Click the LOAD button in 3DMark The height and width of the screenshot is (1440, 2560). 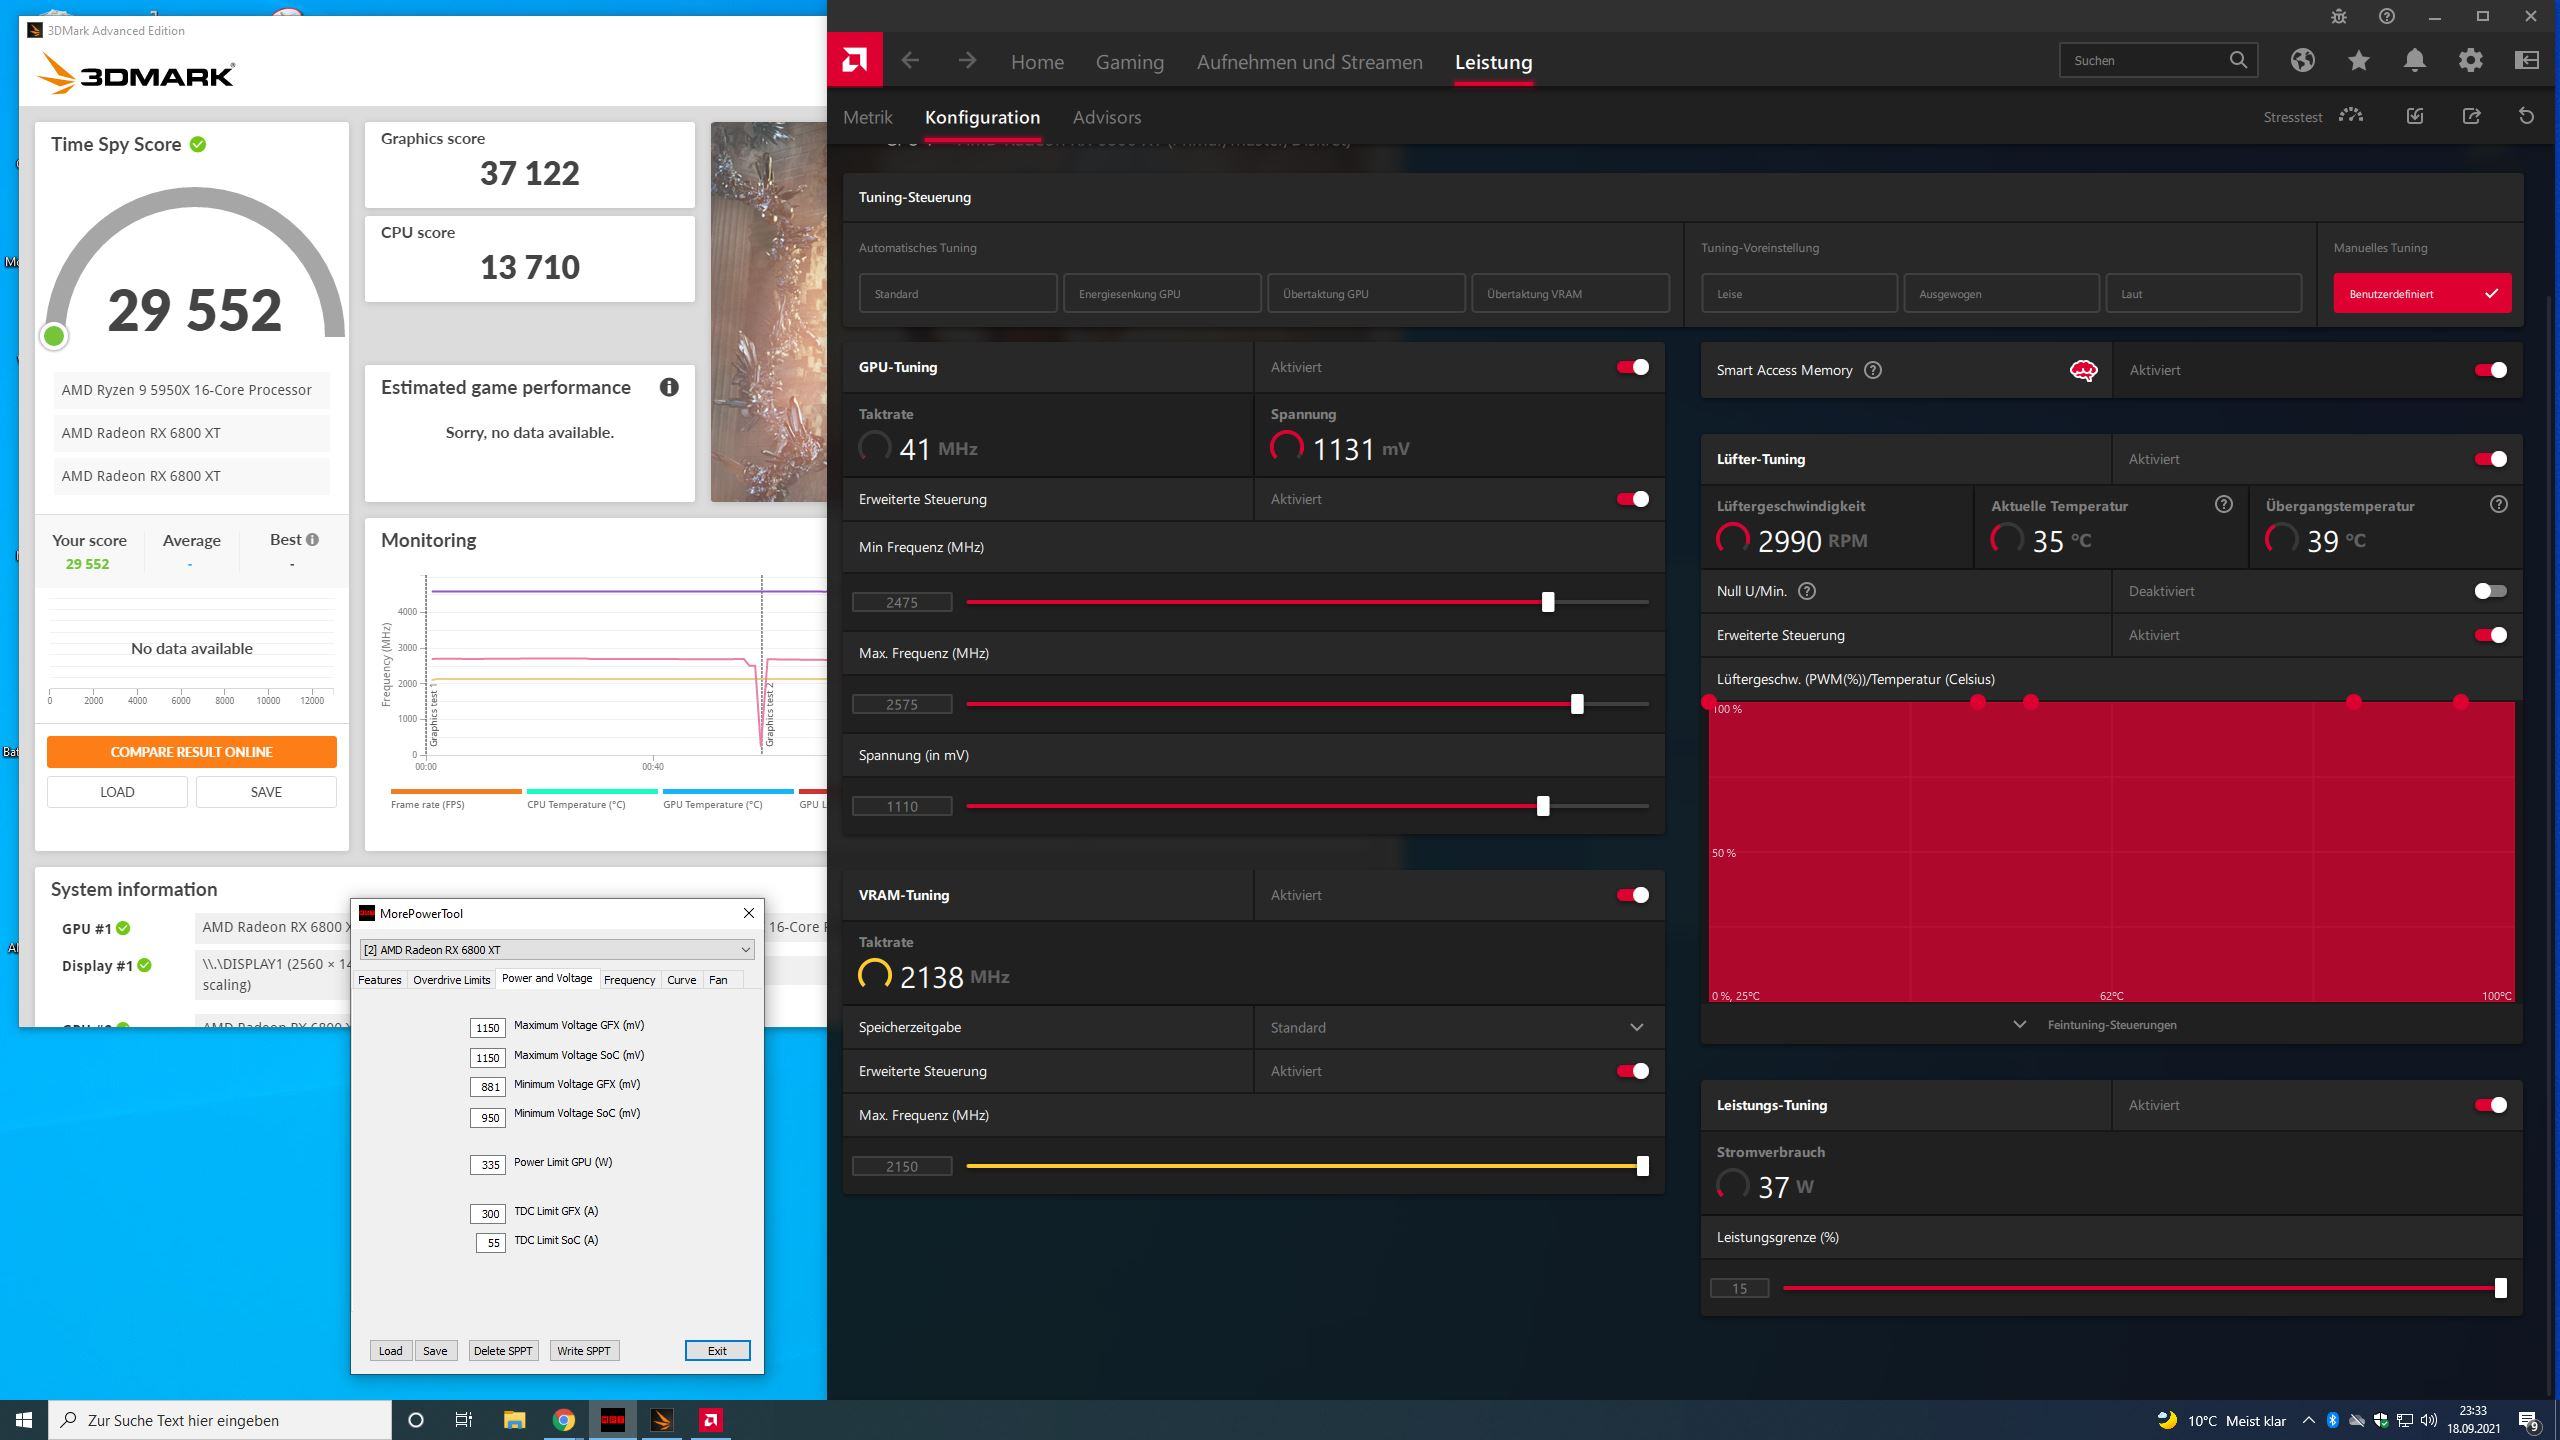(x=117, y=792)
